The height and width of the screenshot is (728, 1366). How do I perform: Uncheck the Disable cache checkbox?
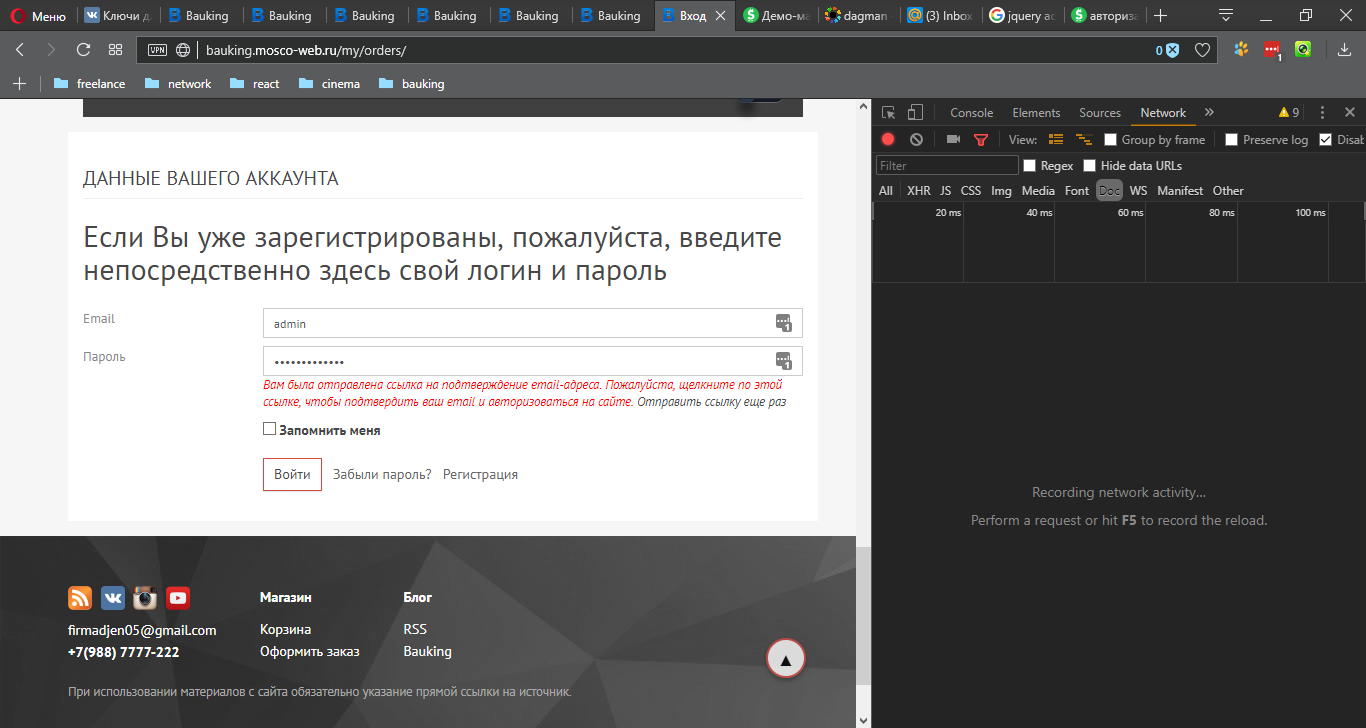[x=1326, y=140]
